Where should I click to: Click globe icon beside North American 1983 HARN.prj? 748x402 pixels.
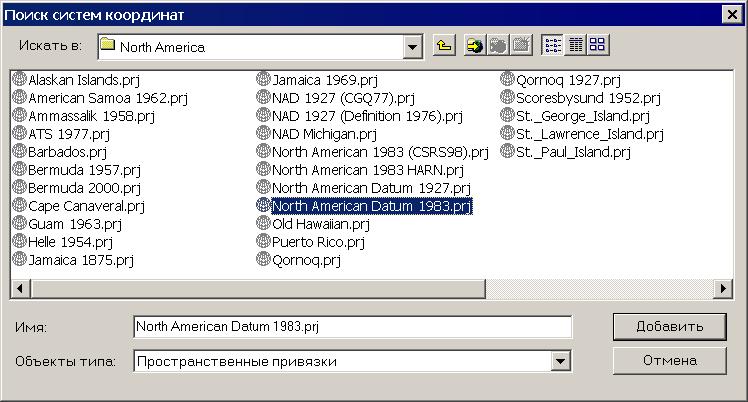click(263, 168)
